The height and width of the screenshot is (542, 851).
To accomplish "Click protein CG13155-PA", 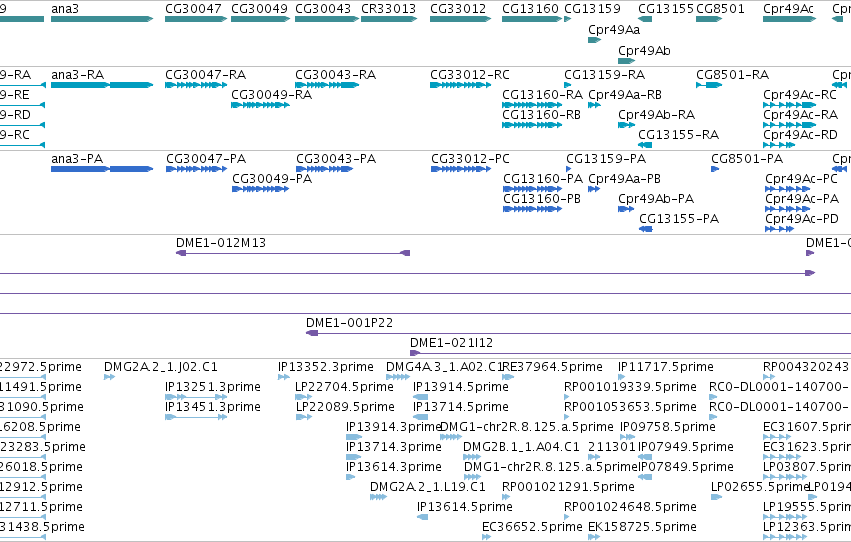I will (646, 229).
